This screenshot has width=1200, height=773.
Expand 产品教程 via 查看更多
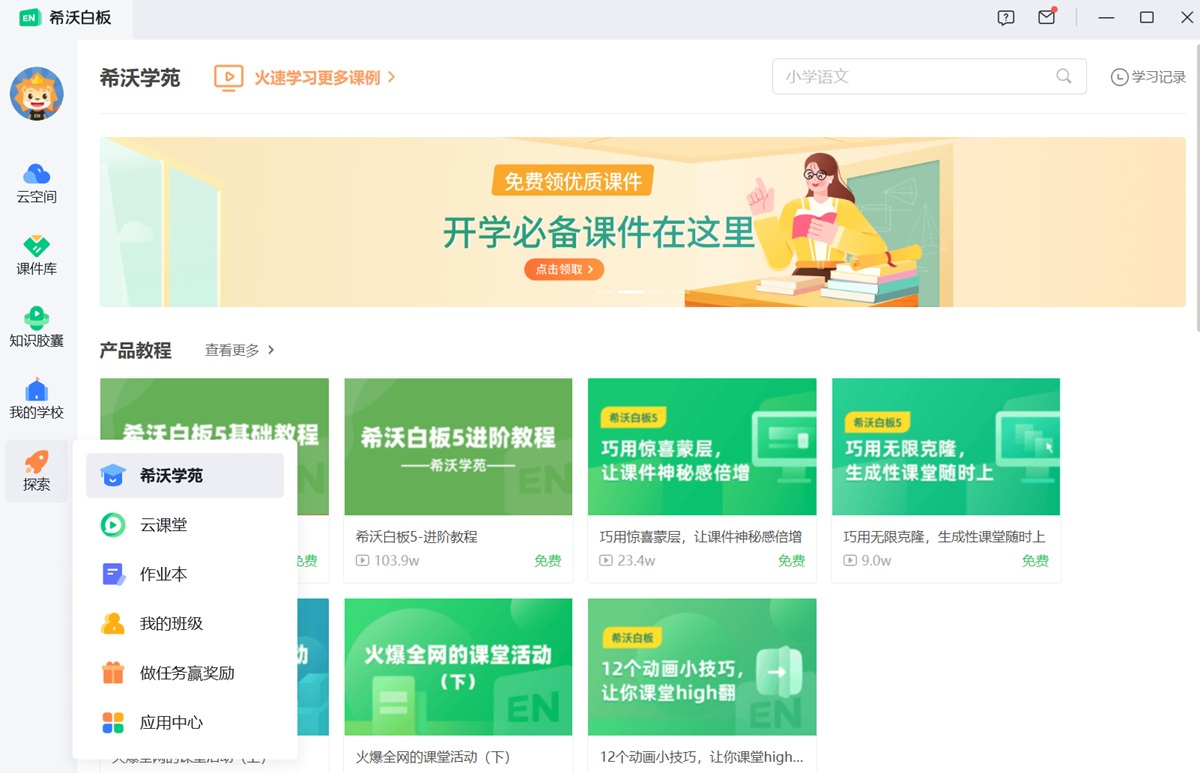click(x=232, y=350)
